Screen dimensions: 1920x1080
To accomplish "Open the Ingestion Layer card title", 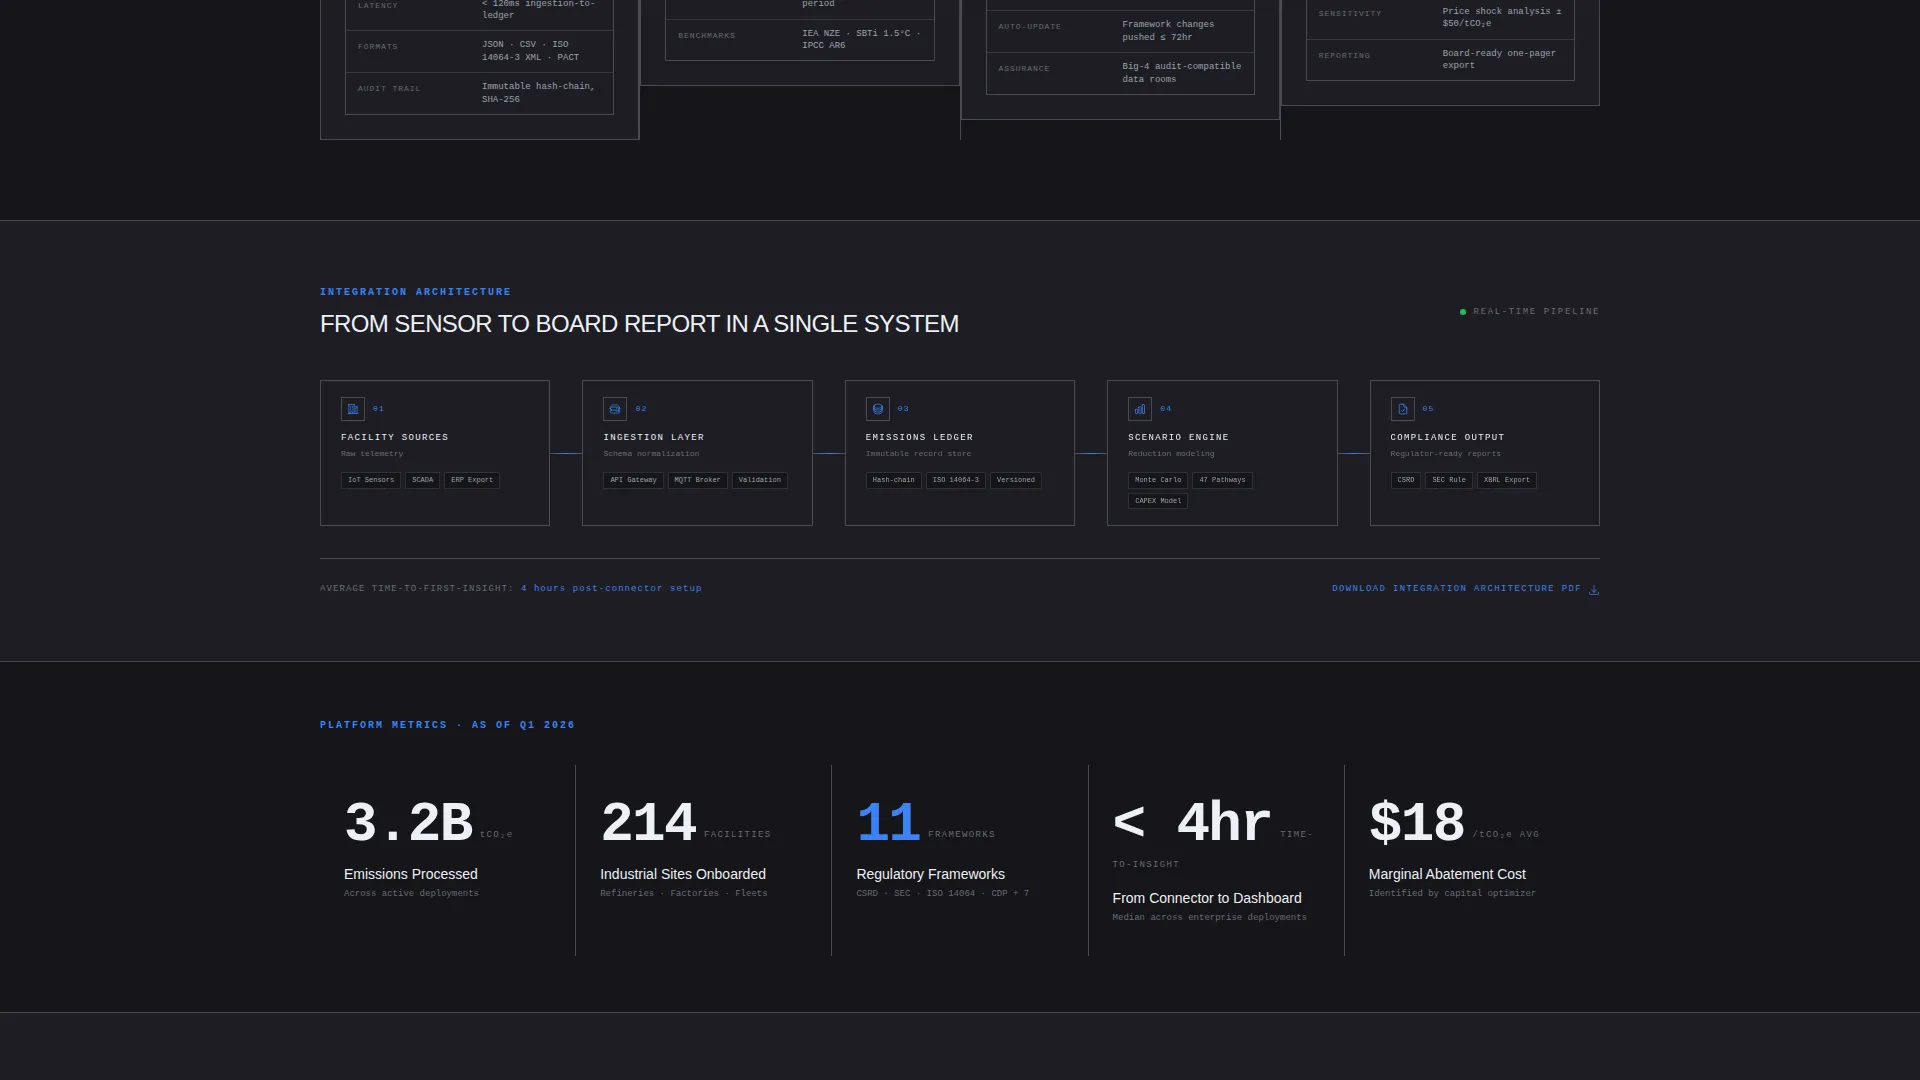I will tap(653, 437).
